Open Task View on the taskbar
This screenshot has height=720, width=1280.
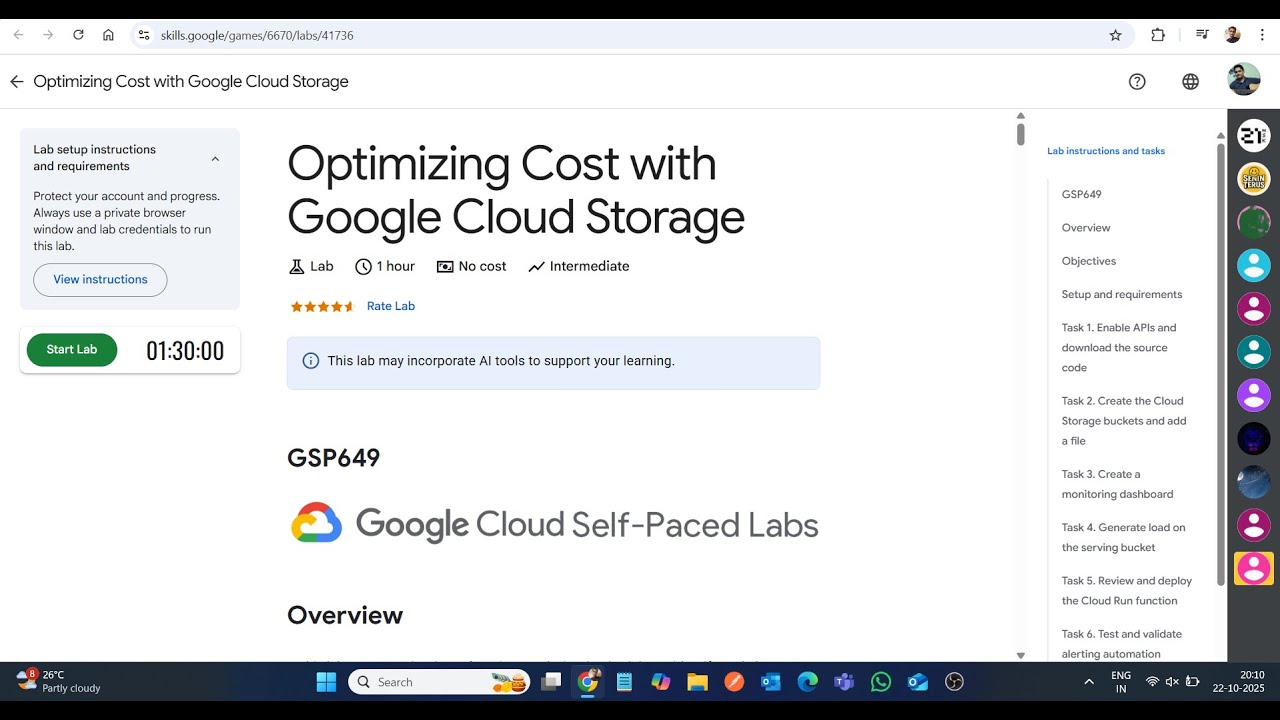click(551, 682)
